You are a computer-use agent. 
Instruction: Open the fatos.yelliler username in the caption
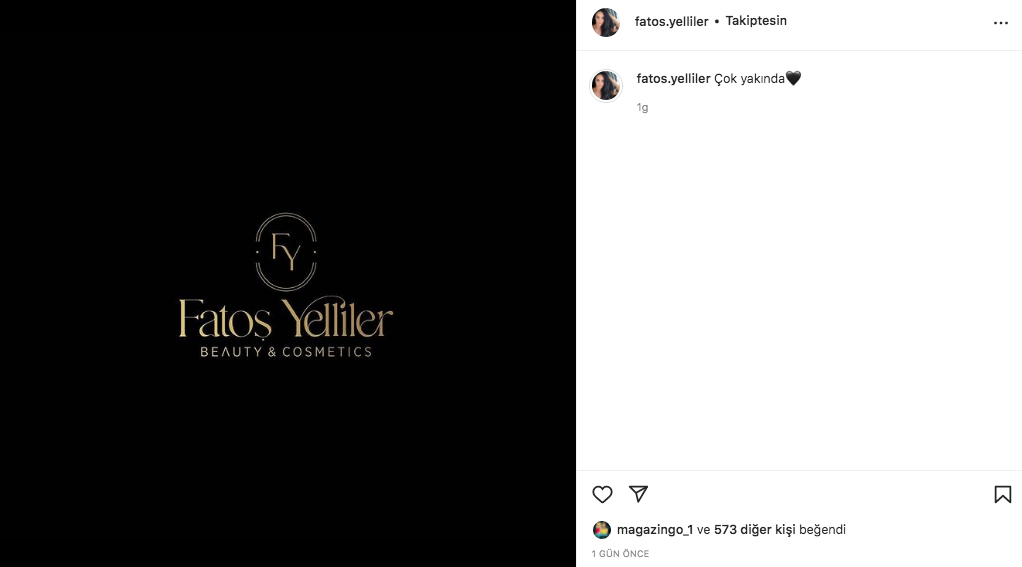tap(673, 78)
